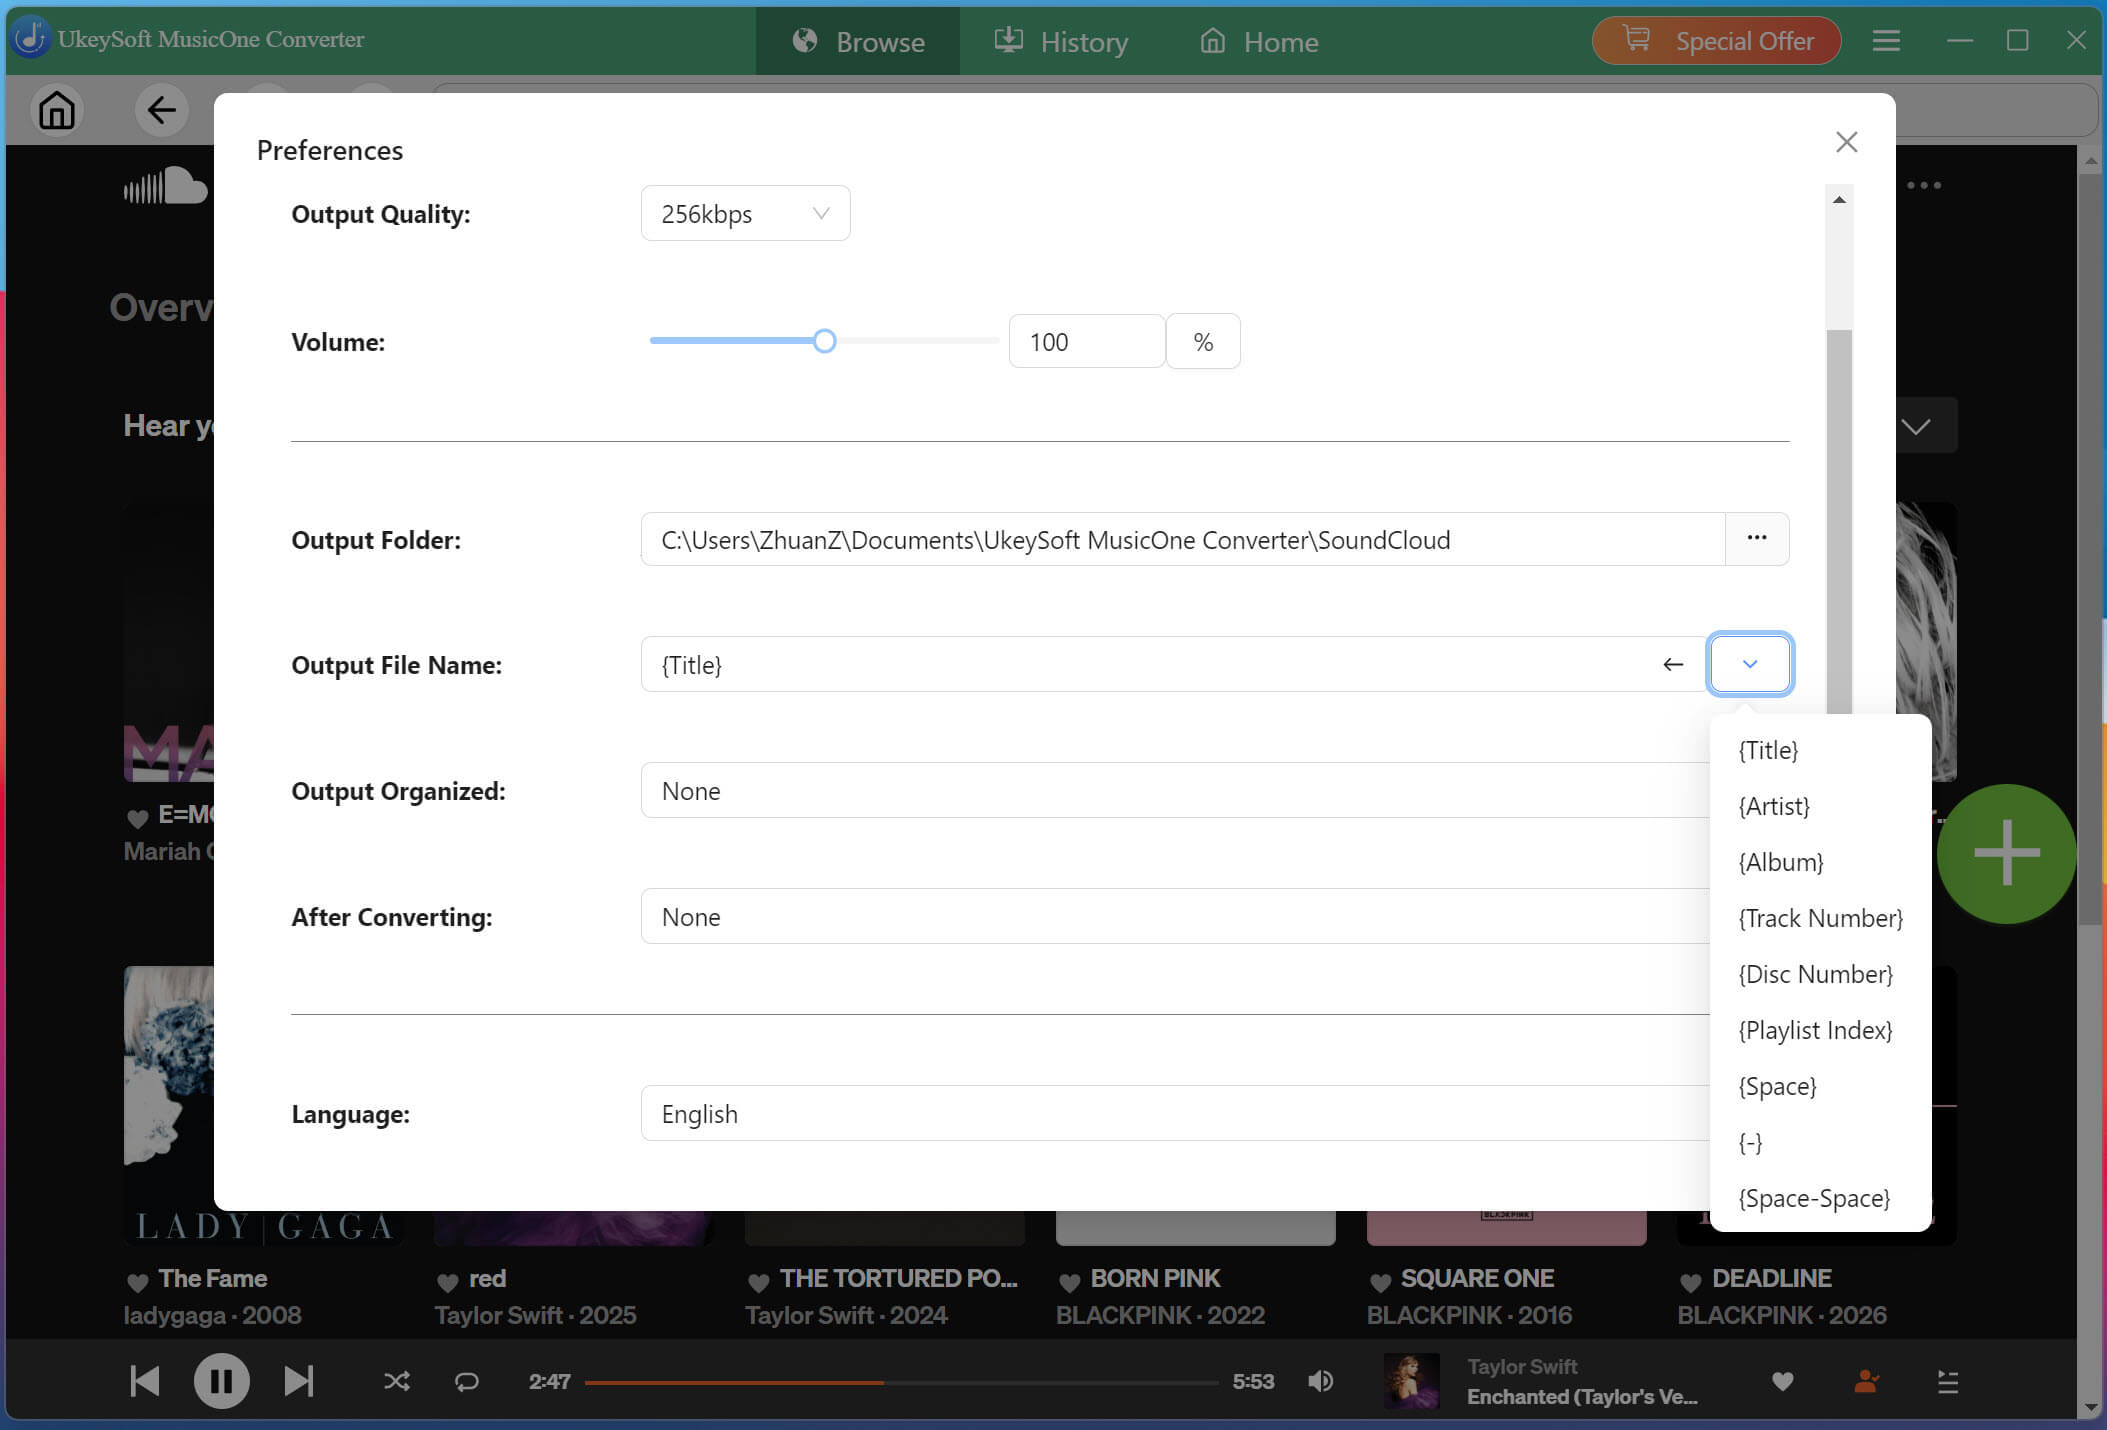Click the speaker volume icon
The height and width of the screenshot is (1430, 2107).
coord(1320,1381)
